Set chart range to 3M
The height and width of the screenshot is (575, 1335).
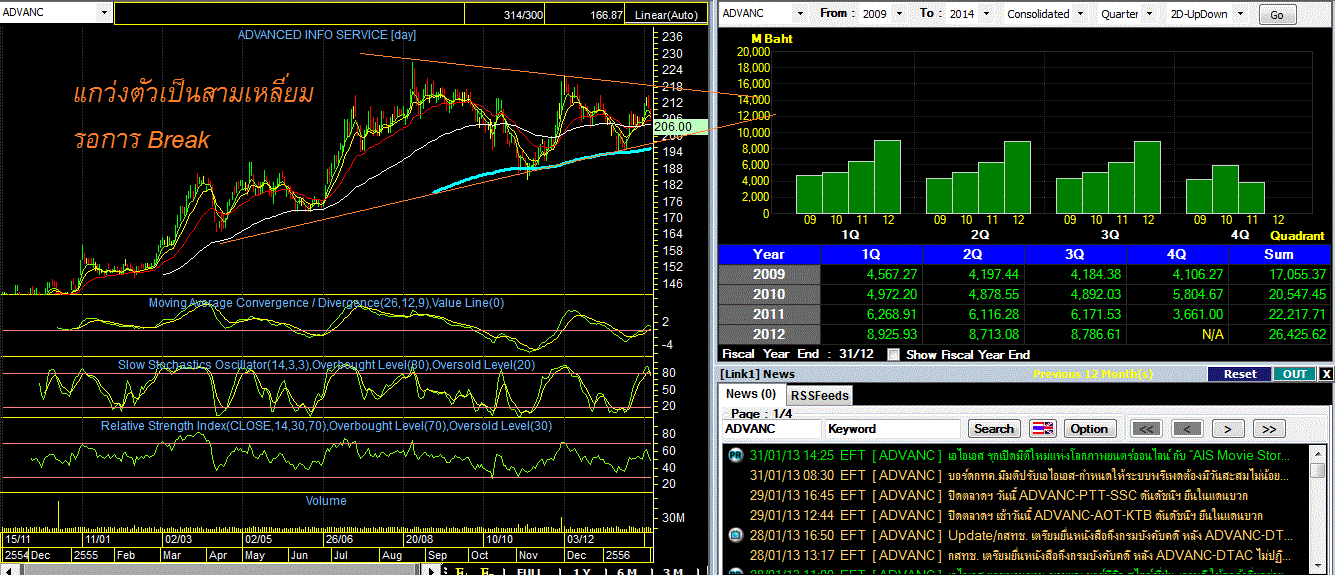[x=673, y=571]
